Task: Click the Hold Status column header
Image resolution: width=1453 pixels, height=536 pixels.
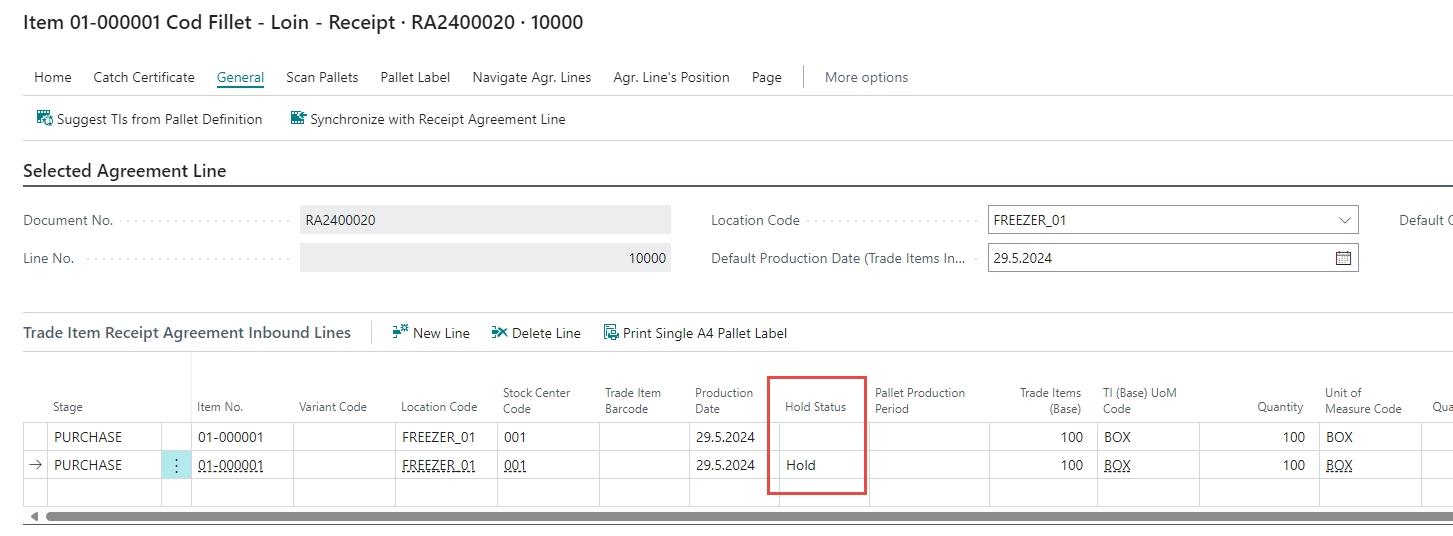Action: click(815, 407)
